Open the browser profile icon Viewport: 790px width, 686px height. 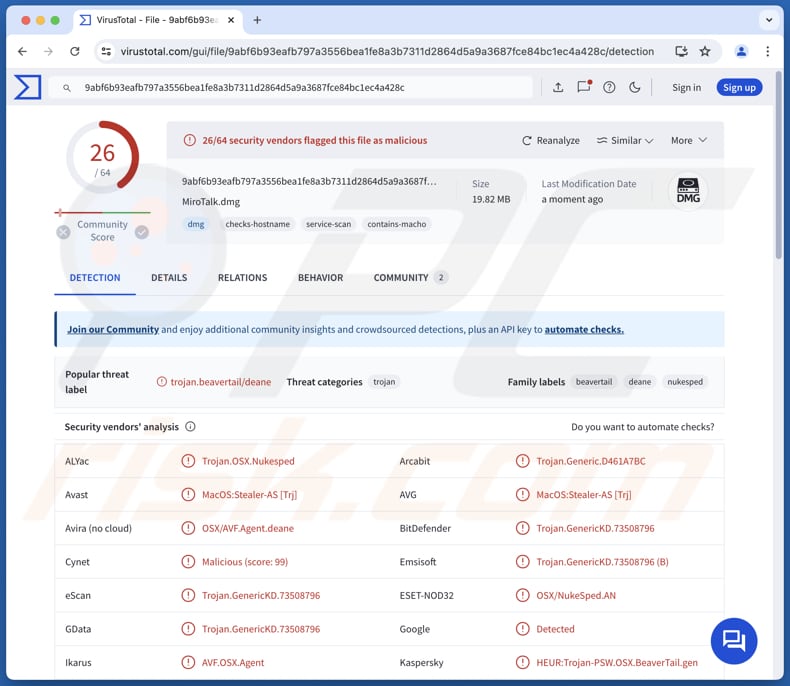pos(741,51)
